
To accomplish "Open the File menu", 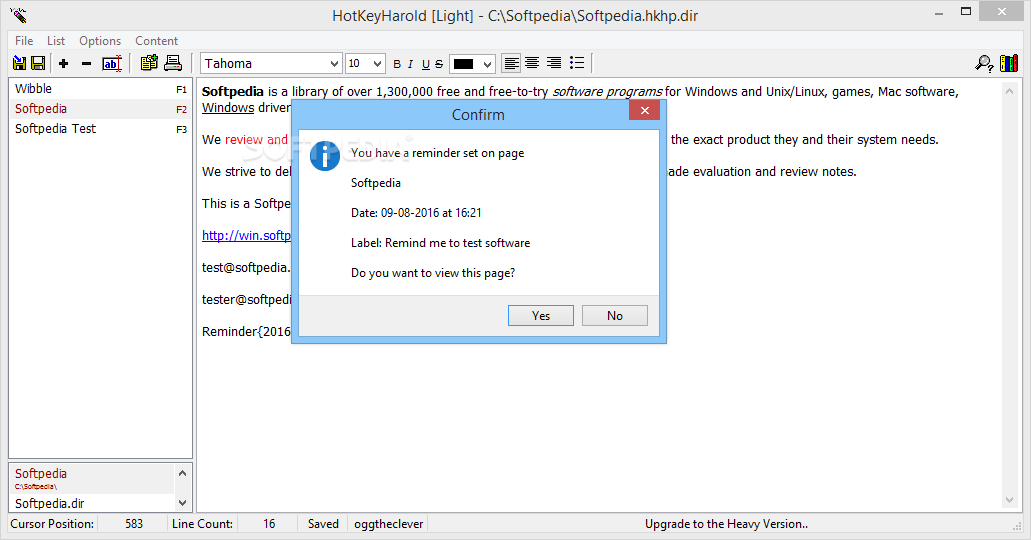I will click(x=24, y=41).
